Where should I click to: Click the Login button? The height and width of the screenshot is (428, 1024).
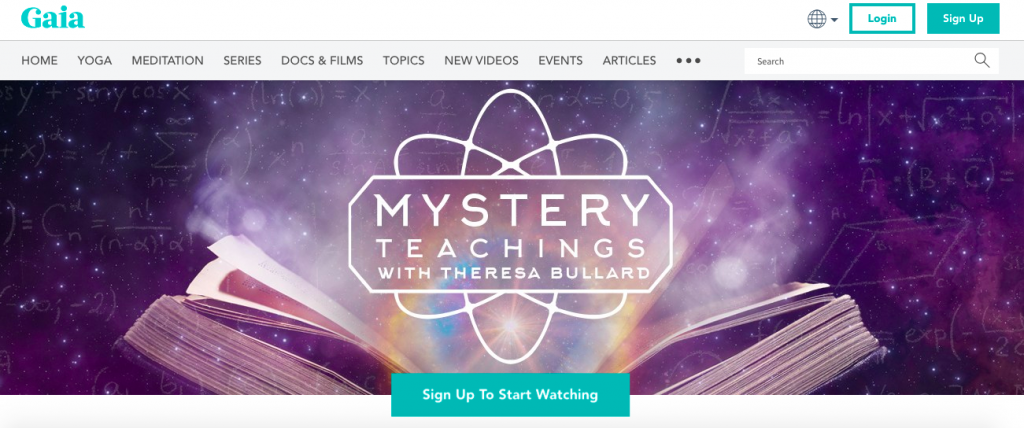tap(882, 18)
